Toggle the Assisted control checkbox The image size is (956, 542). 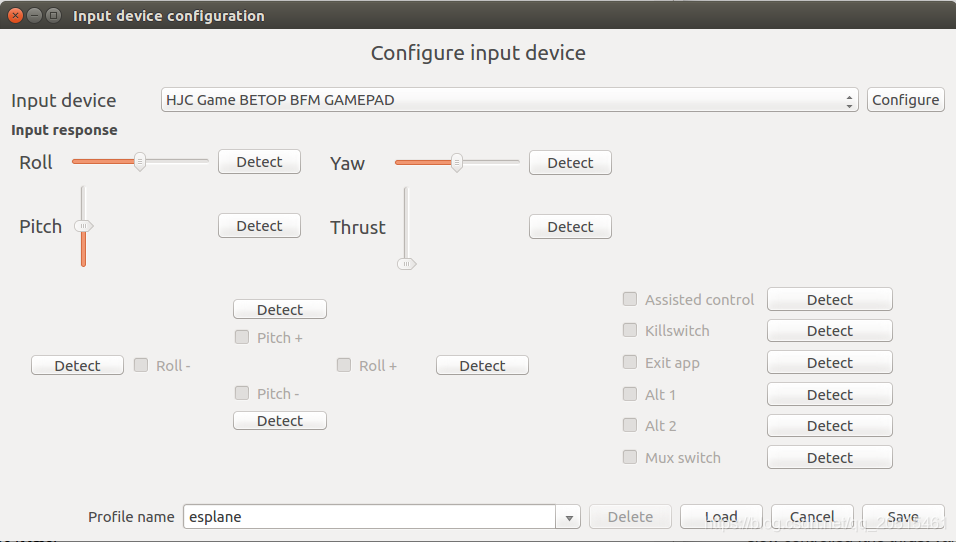pos(630,299)
